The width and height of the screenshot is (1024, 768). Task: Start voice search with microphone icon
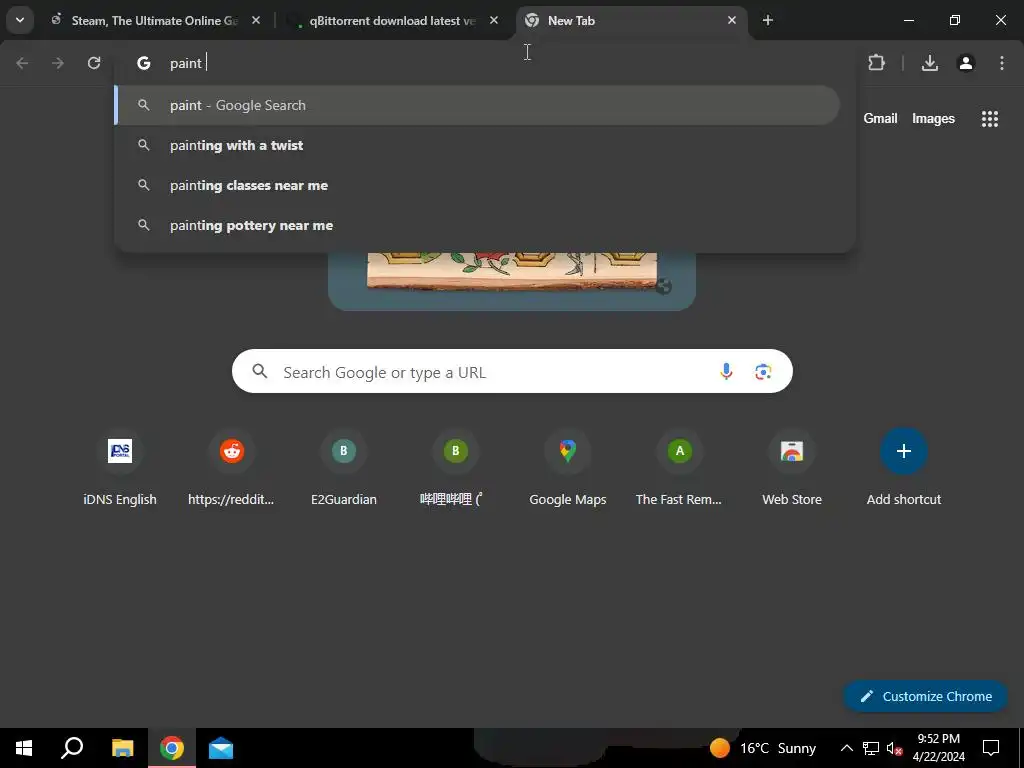(726, 372)
